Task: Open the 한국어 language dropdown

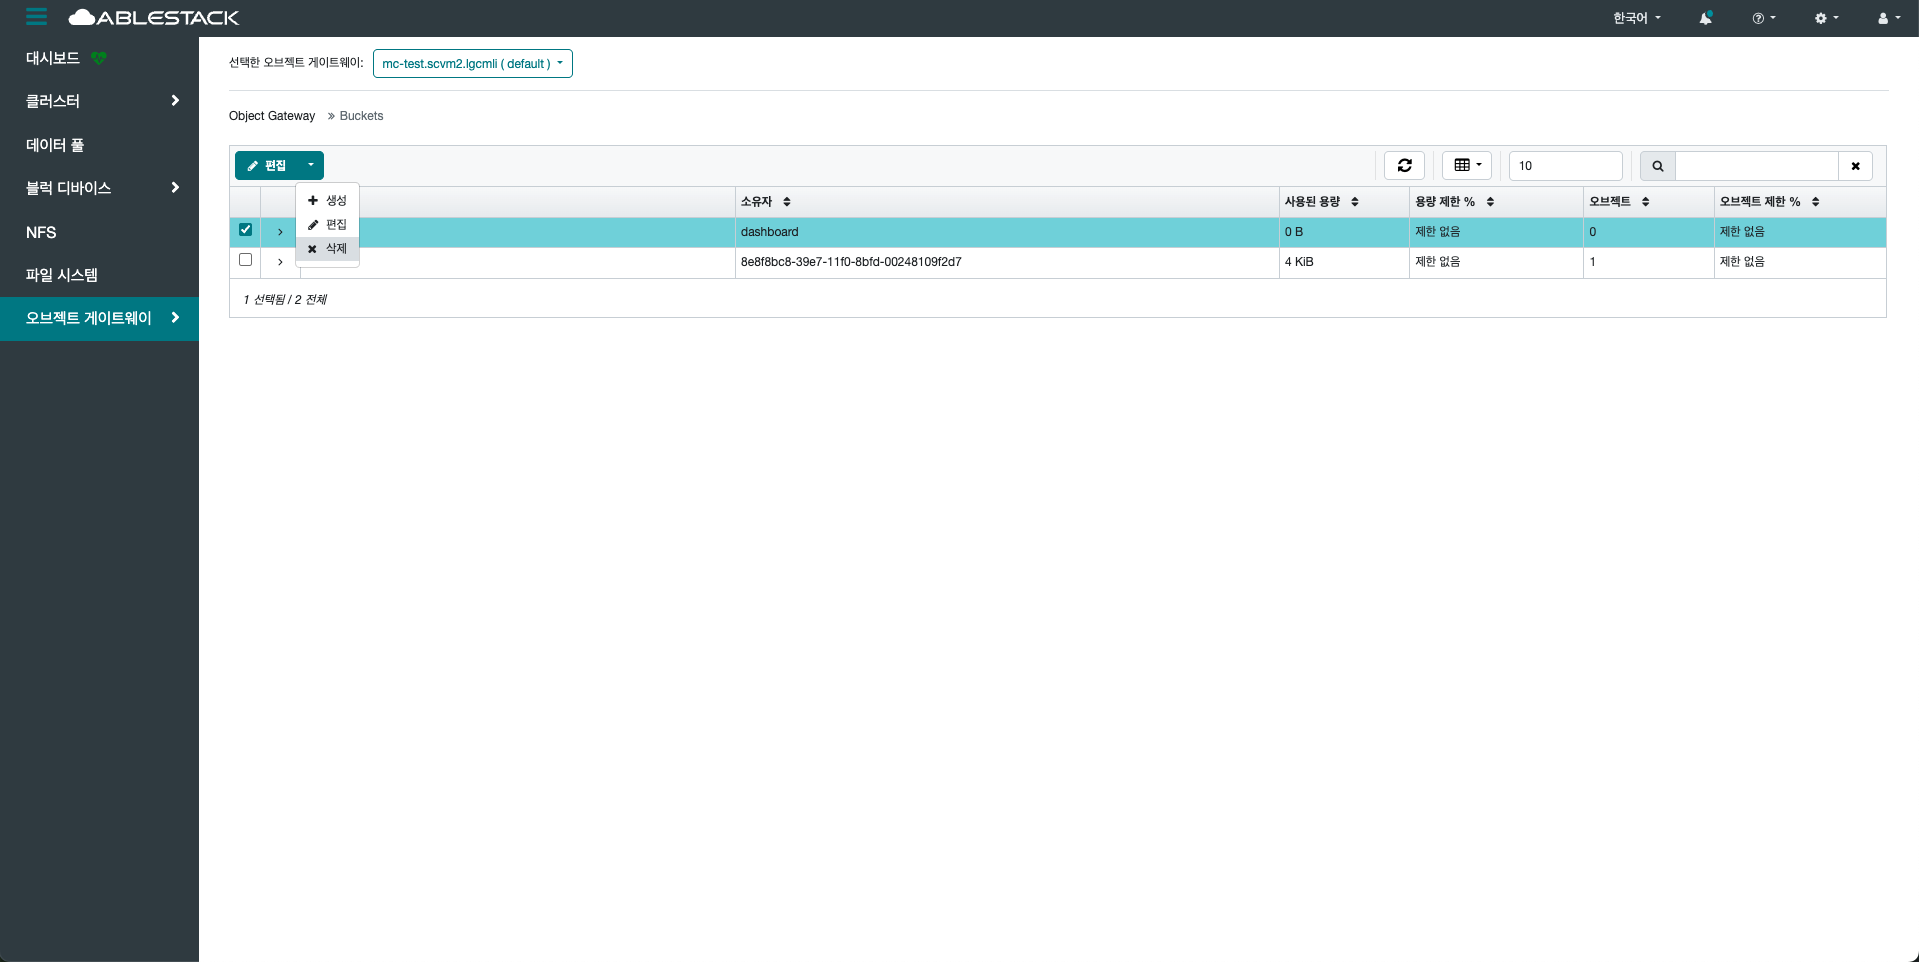Action: click(x=1637, y=18)
